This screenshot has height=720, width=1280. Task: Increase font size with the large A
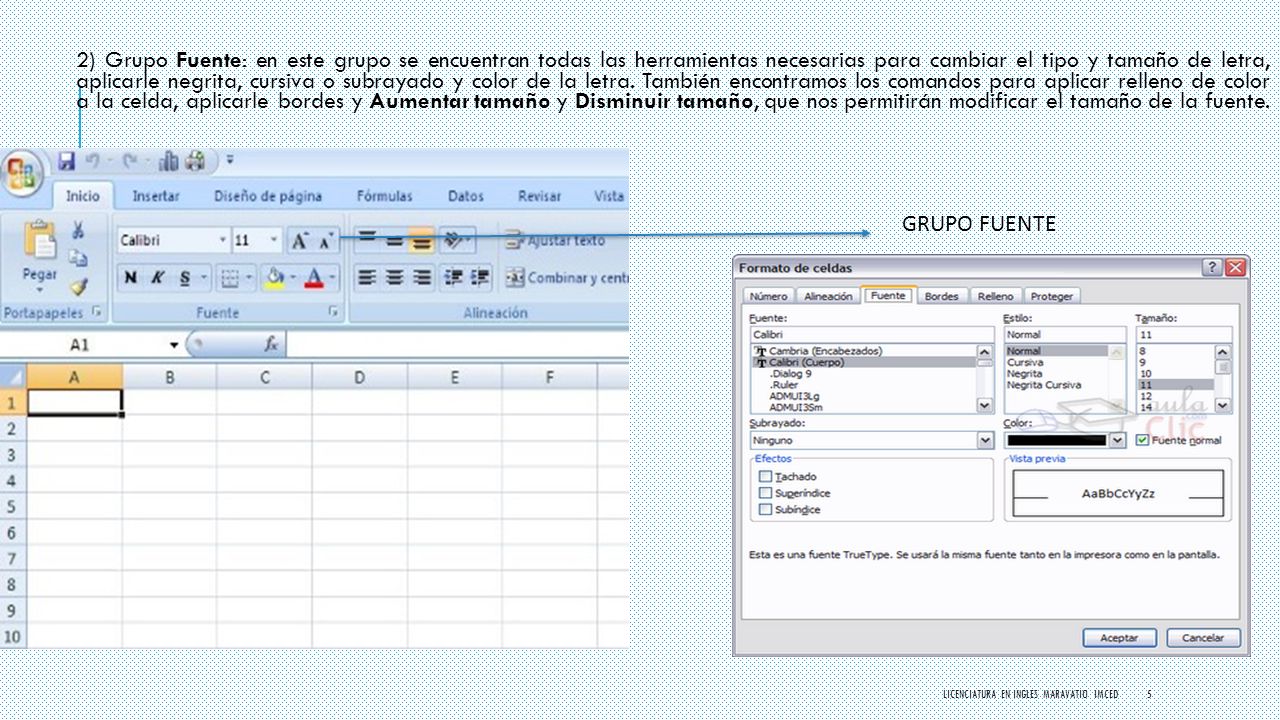point(300,241)
